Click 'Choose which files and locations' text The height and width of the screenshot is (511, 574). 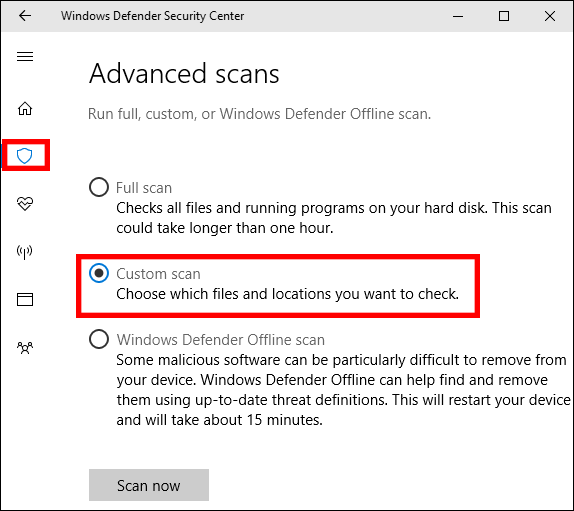(287, 294)
